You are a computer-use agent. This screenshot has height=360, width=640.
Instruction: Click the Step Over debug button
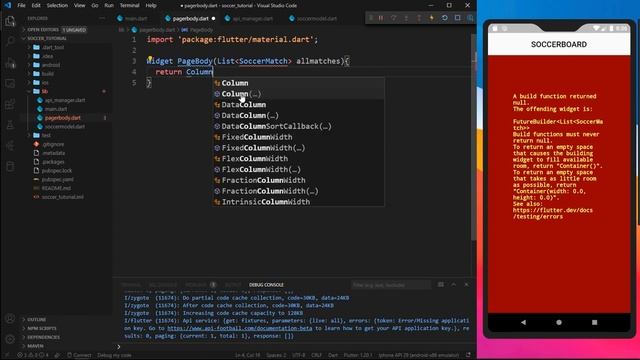coord(393,18)
